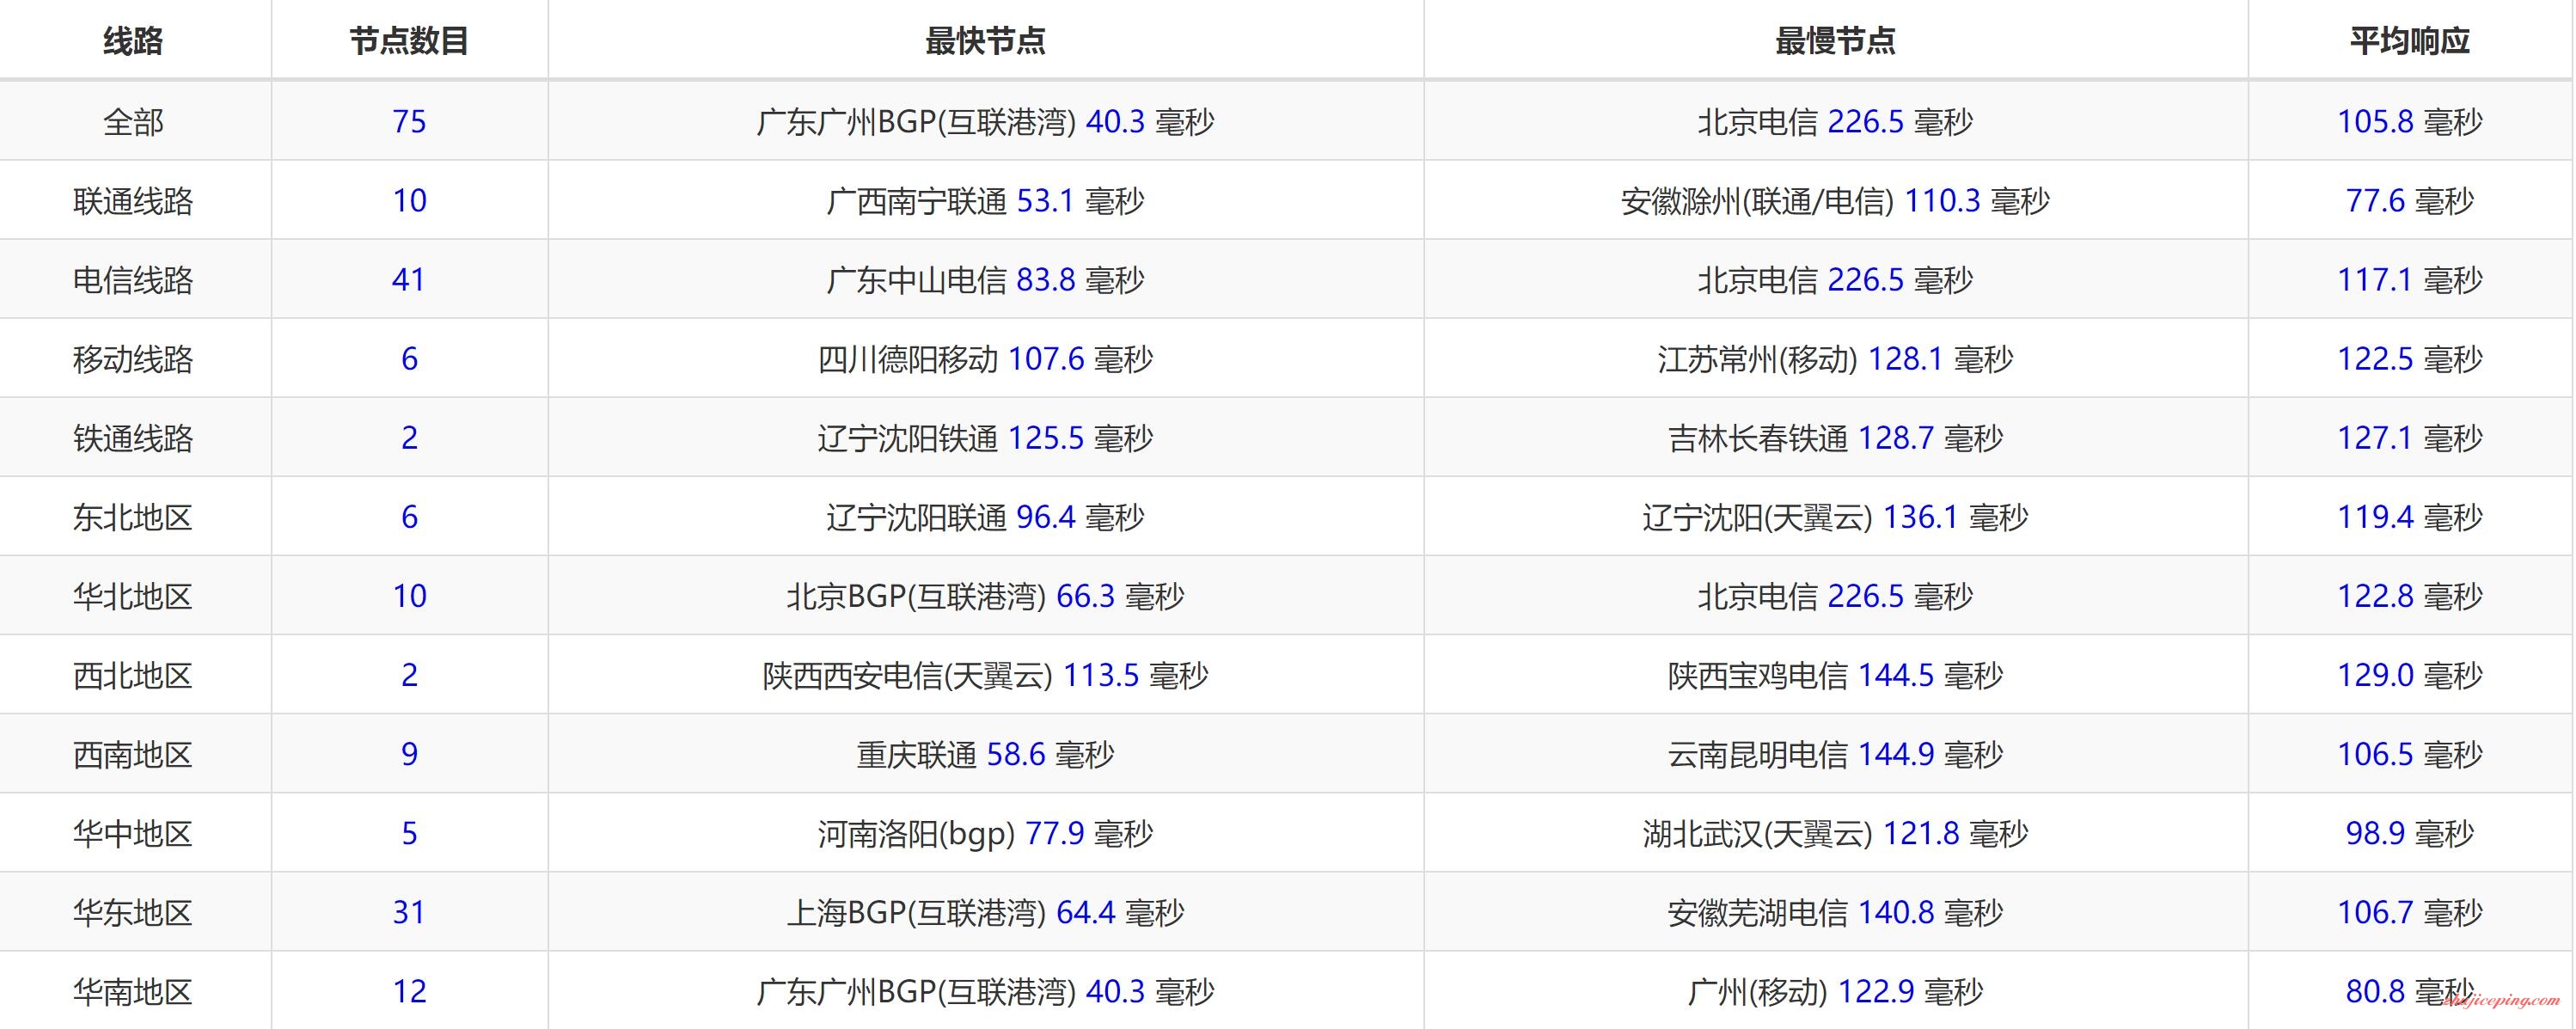Click node count 75 in 全部 row
Image resolution: width=2576 pixels, height=1029 pixels.
(409, 122)
